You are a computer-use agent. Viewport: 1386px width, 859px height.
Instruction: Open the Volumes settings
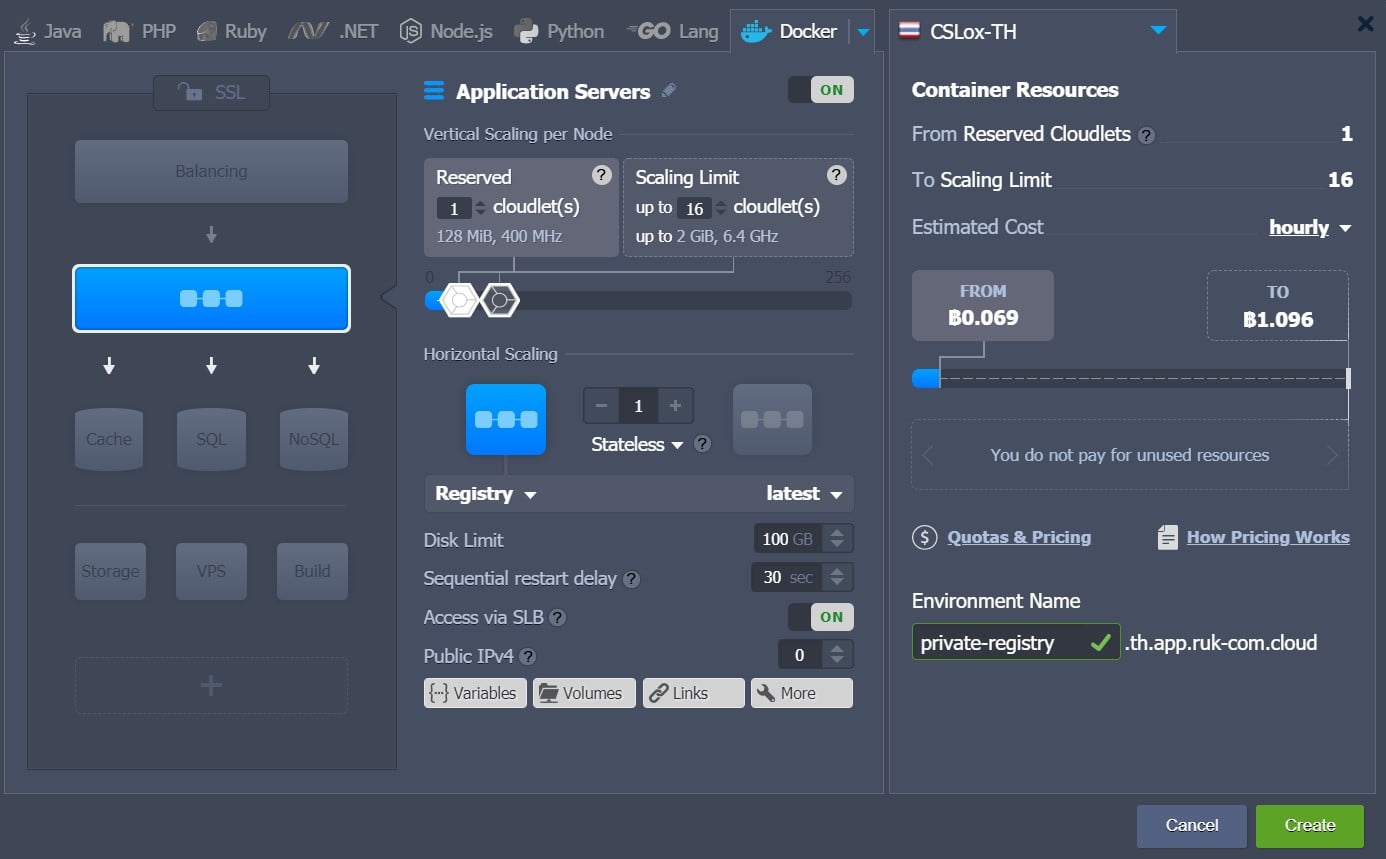(584, 693)
